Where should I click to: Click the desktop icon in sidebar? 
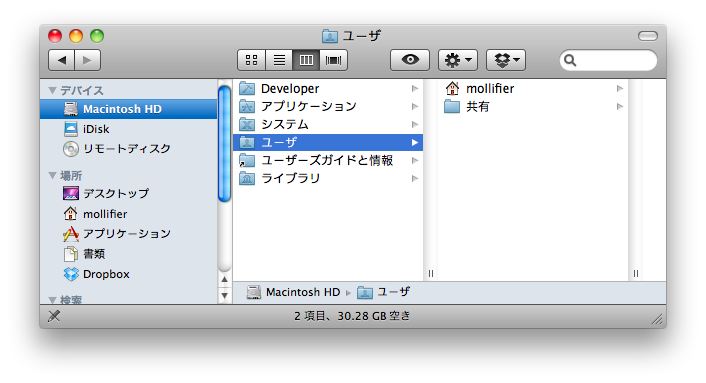(x=71, y=194)
